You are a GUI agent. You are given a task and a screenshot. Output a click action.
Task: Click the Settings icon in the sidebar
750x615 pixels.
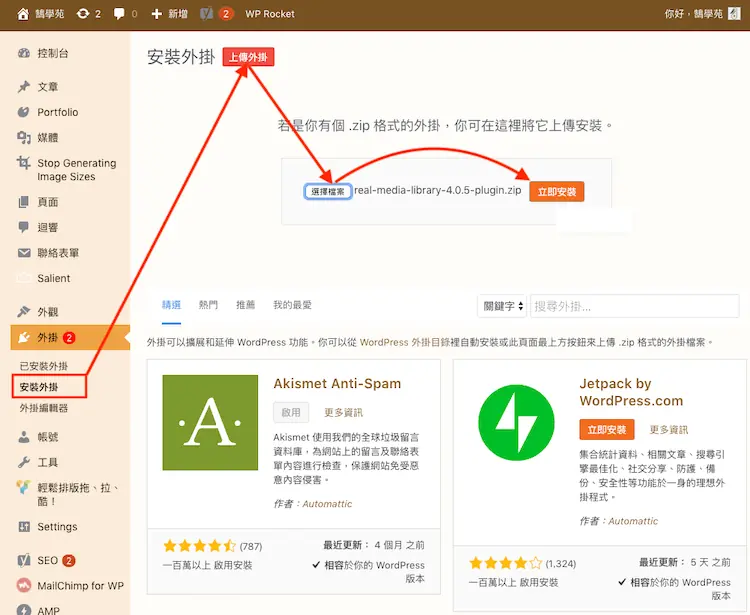click(x=24, y=527)
